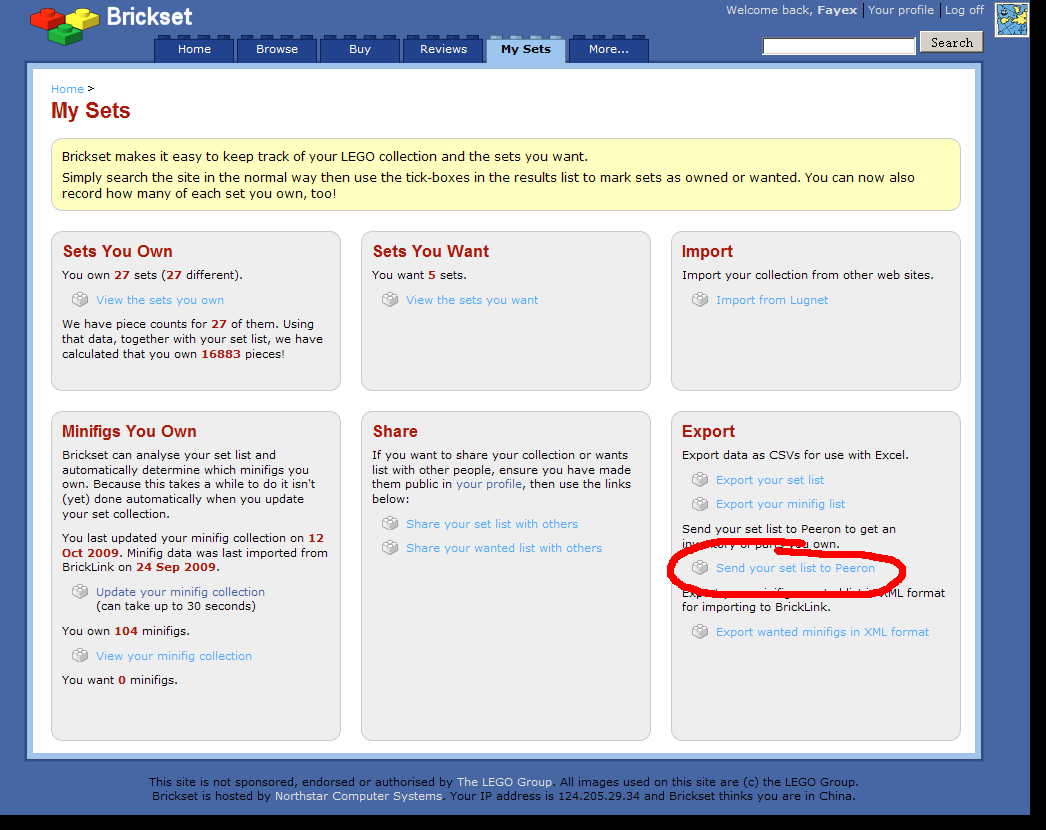Click the 24 Sep 2009 date

(176, 567)
